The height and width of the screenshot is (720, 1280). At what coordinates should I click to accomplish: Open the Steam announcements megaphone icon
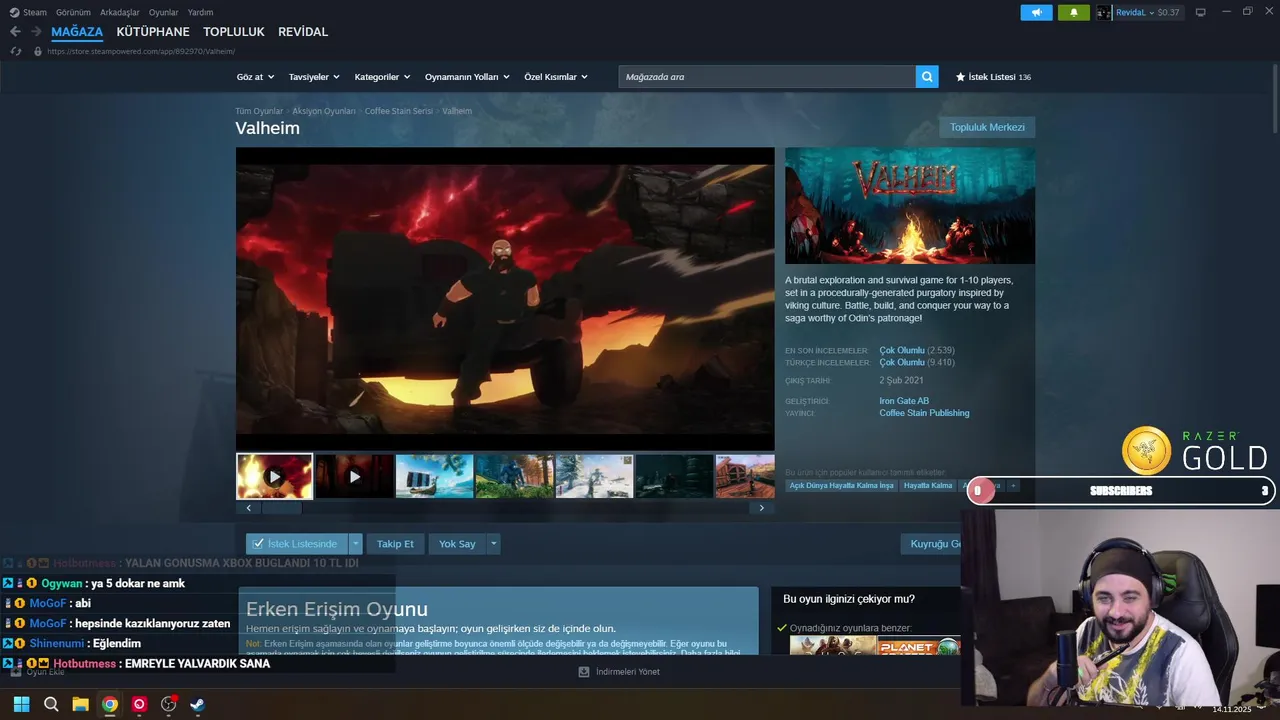1036,12
